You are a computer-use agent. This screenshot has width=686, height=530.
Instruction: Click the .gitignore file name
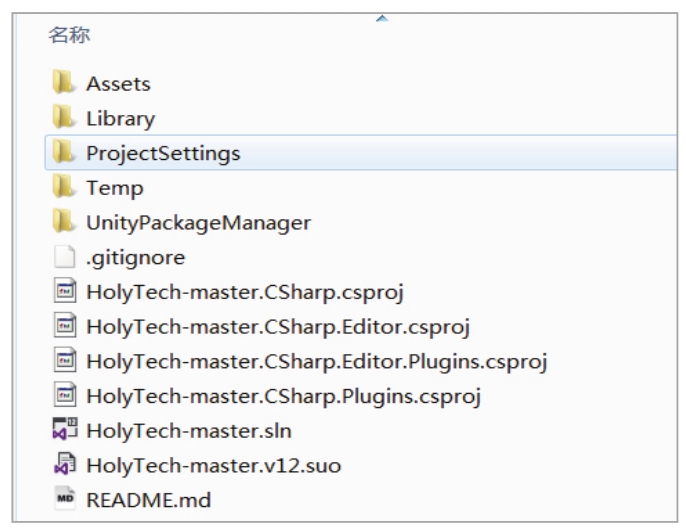point(136,258)
